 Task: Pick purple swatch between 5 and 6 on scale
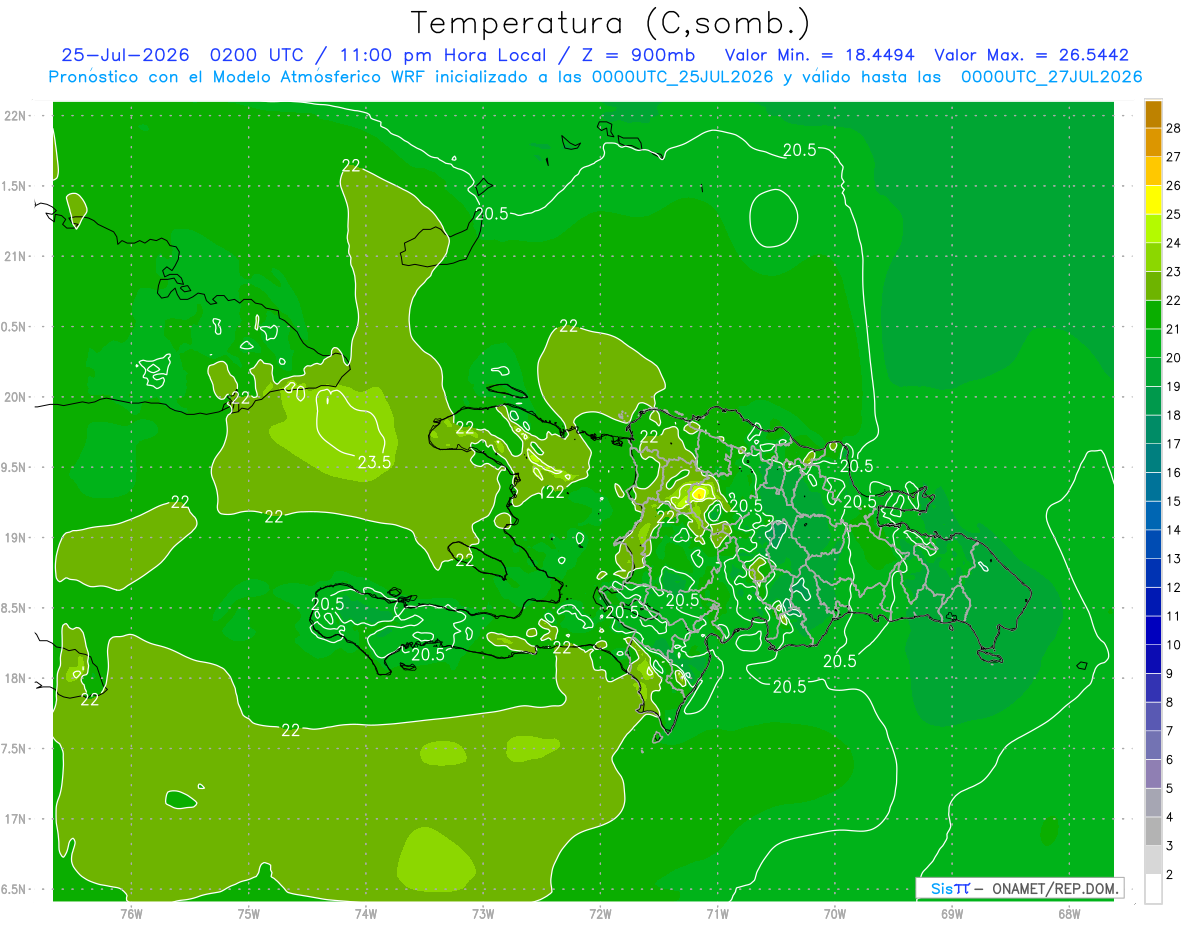click(1154, 774)
